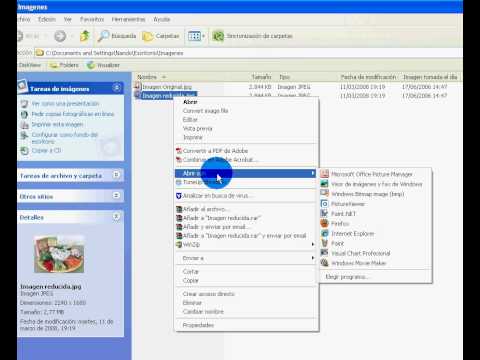
Task: Click Convertir a PDF de Adobe
Action: pos(215,151)
